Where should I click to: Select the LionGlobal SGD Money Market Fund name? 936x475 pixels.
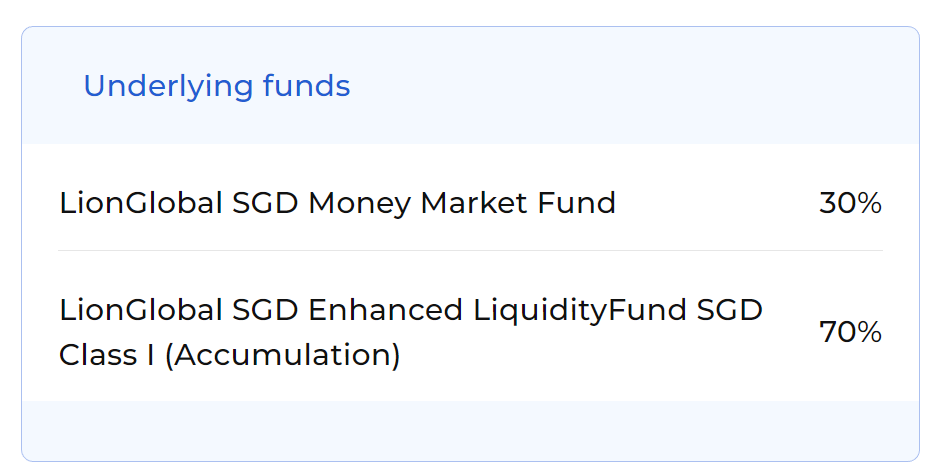coord(337,203)
